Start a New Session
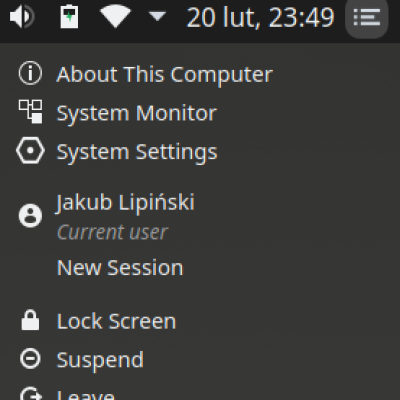Viewport: 400px width, 400px height. 120,267
